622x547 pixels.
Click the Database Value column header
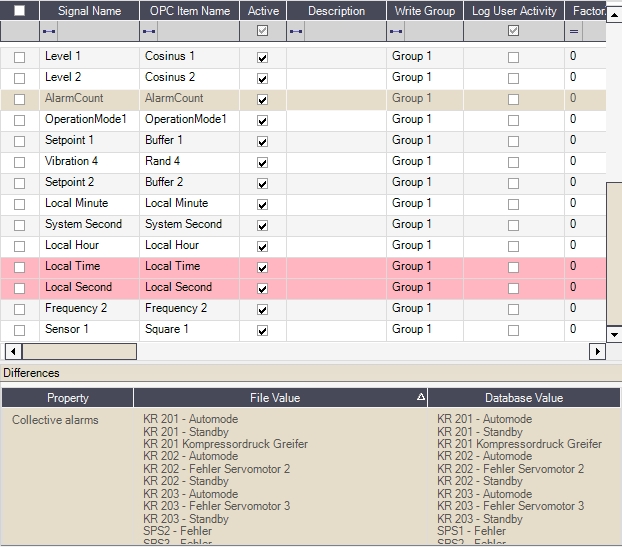point(523,398)
